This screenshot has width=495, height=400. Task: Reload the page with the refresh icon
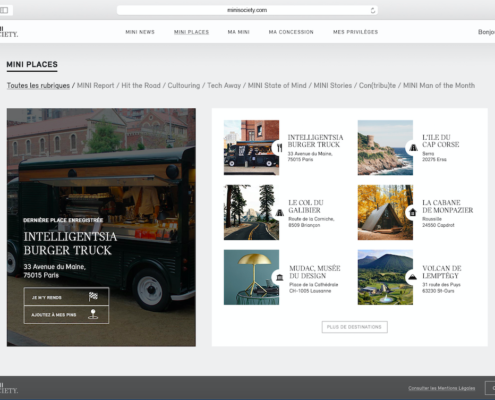tap(373, 10)
